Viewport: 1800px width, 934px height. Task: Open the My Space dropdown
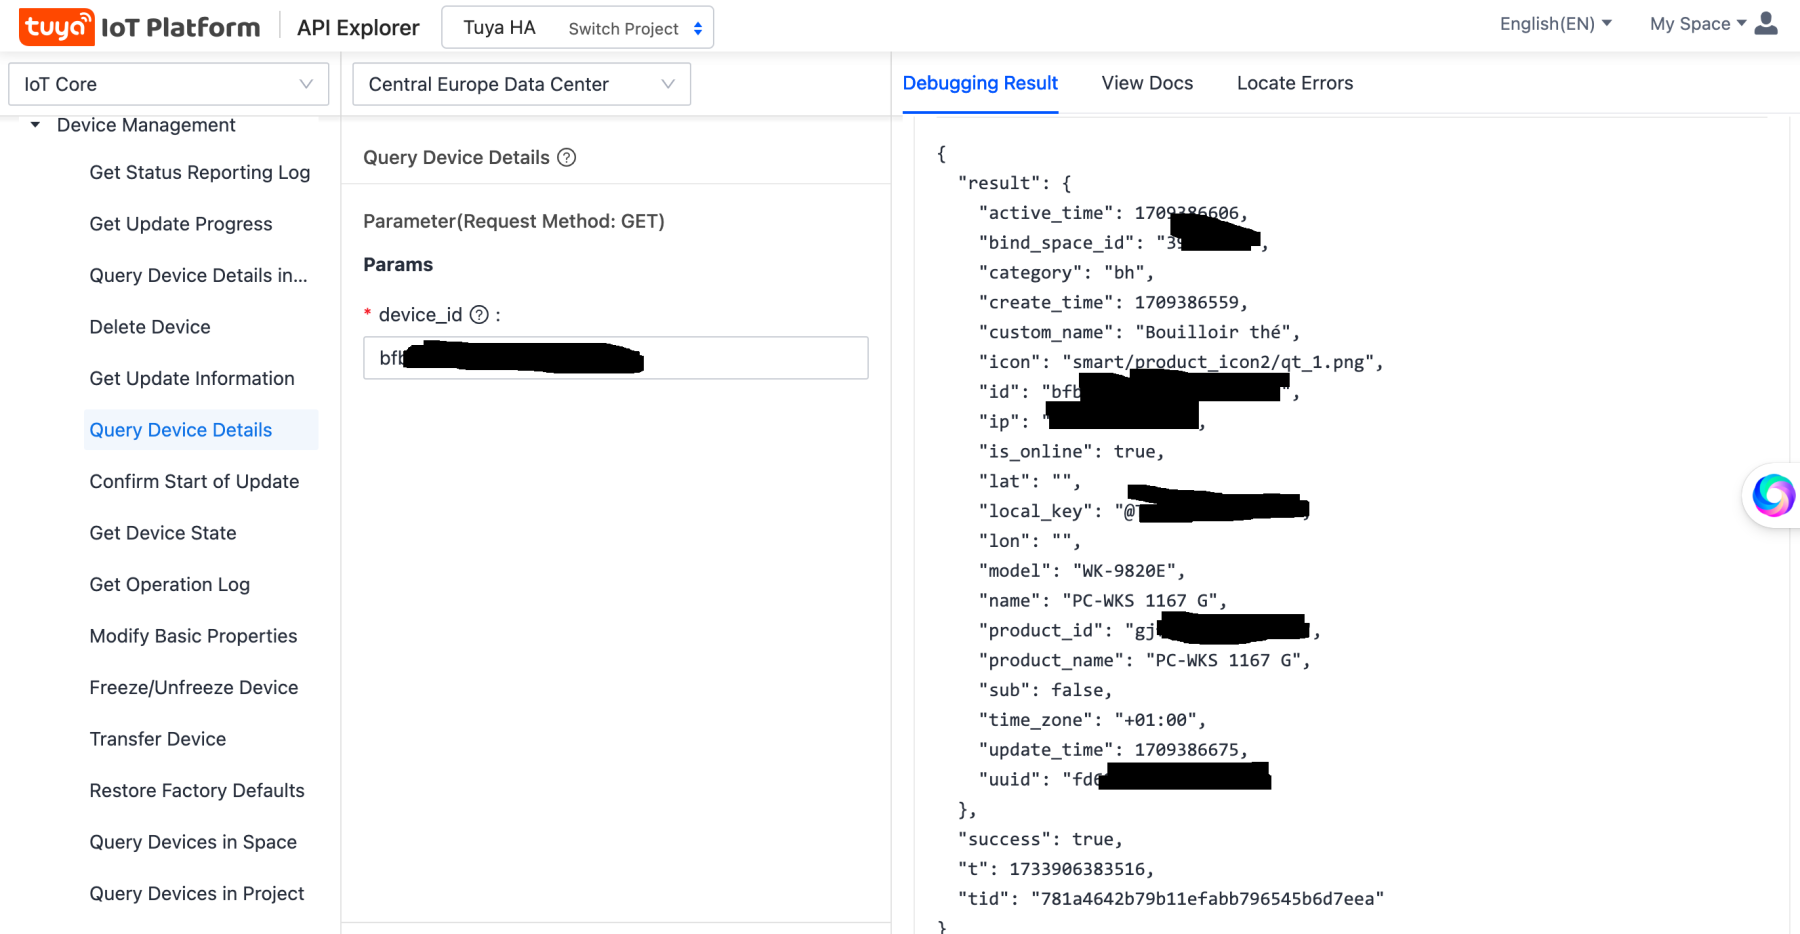tap(1697, 24)
